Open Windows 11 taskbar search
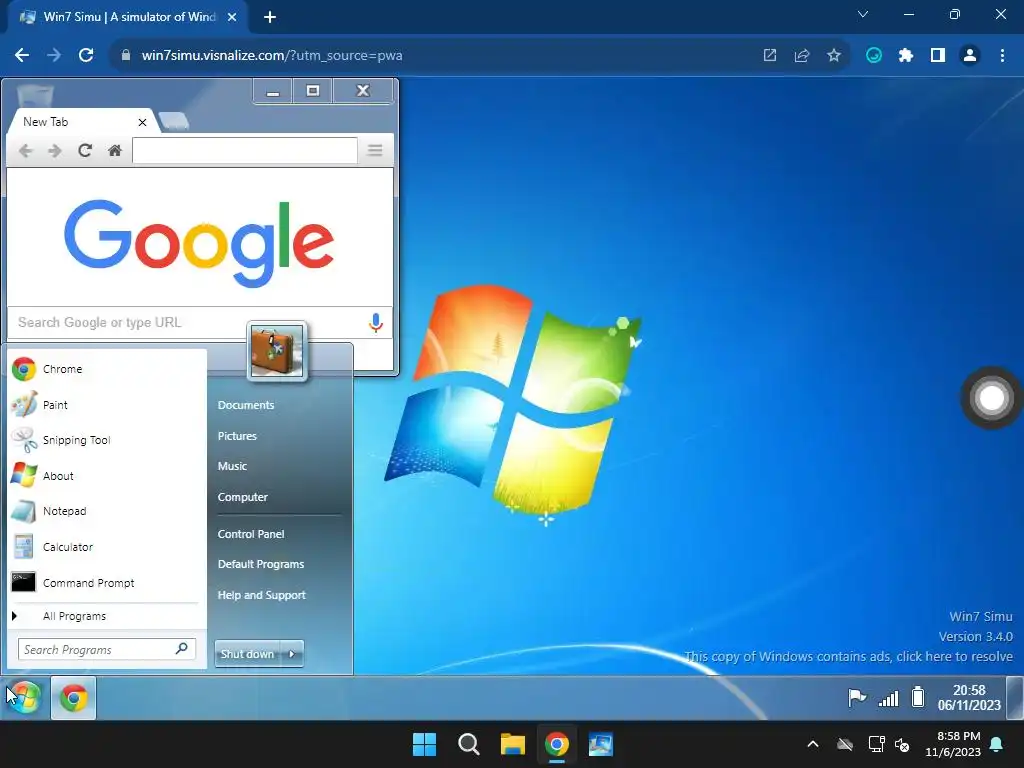Viewport: 1024px width, 768px height. [469, 744]
